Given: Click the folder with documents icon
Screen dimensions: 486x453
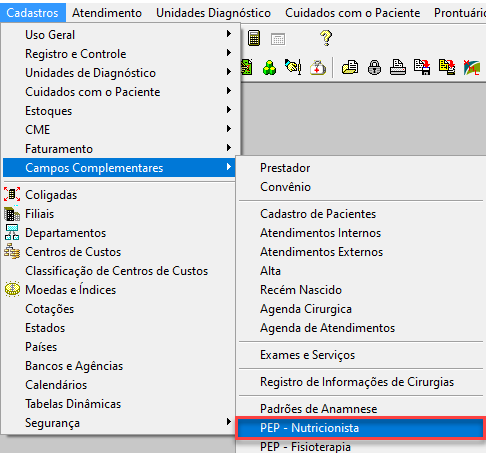Looking at the screenshot, I should point(350,67).
